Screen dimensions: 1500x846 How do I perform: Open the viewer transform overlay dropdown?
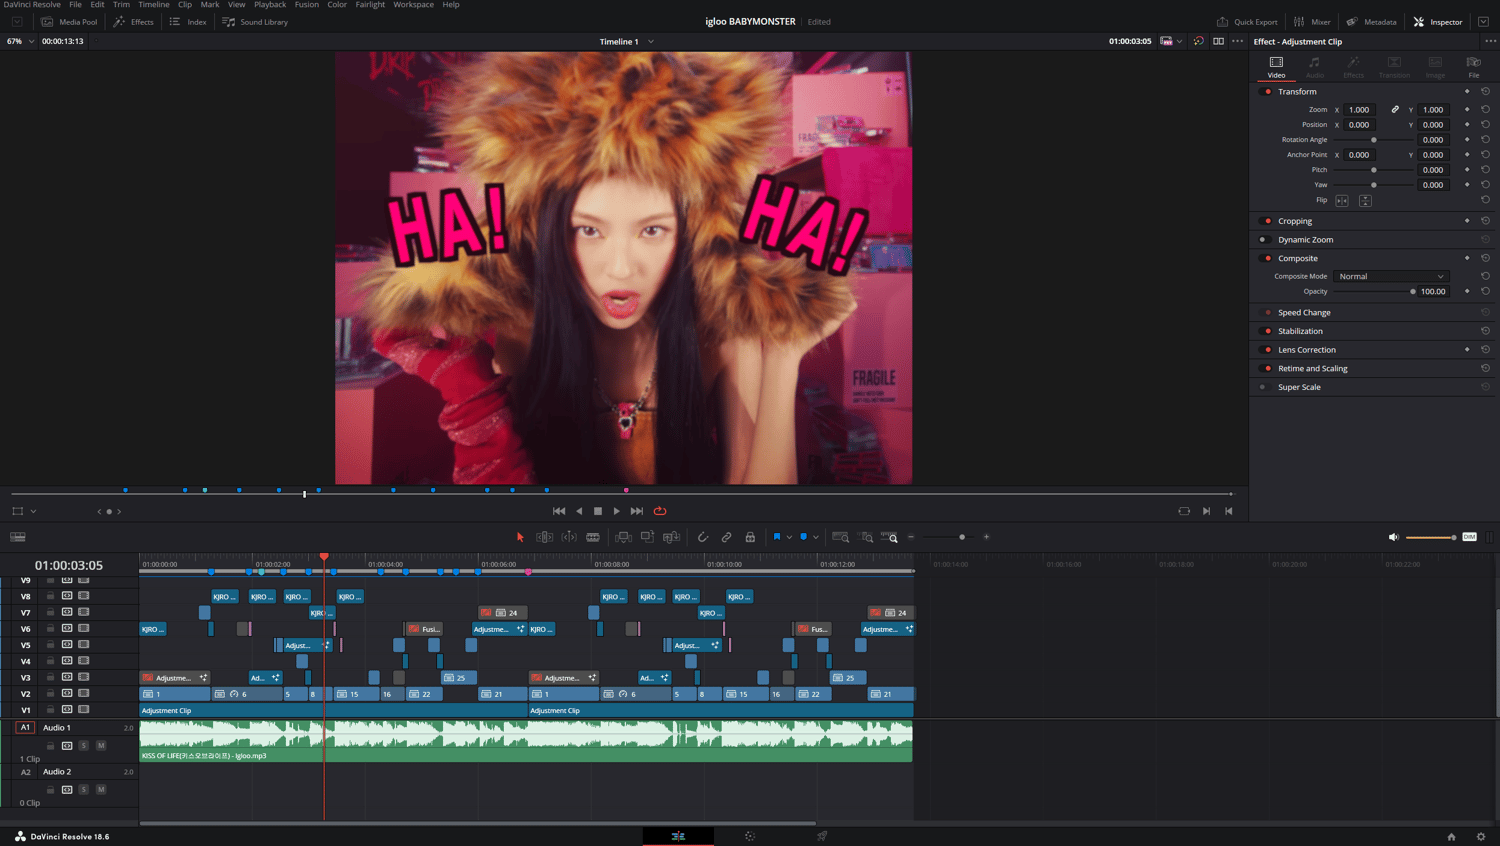coord(33,511)
